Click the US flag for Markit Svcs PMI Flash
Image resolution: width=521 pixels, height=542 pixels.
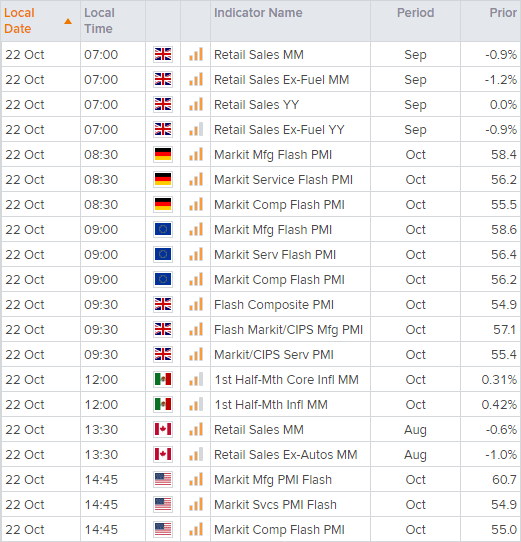click(163, 504)
